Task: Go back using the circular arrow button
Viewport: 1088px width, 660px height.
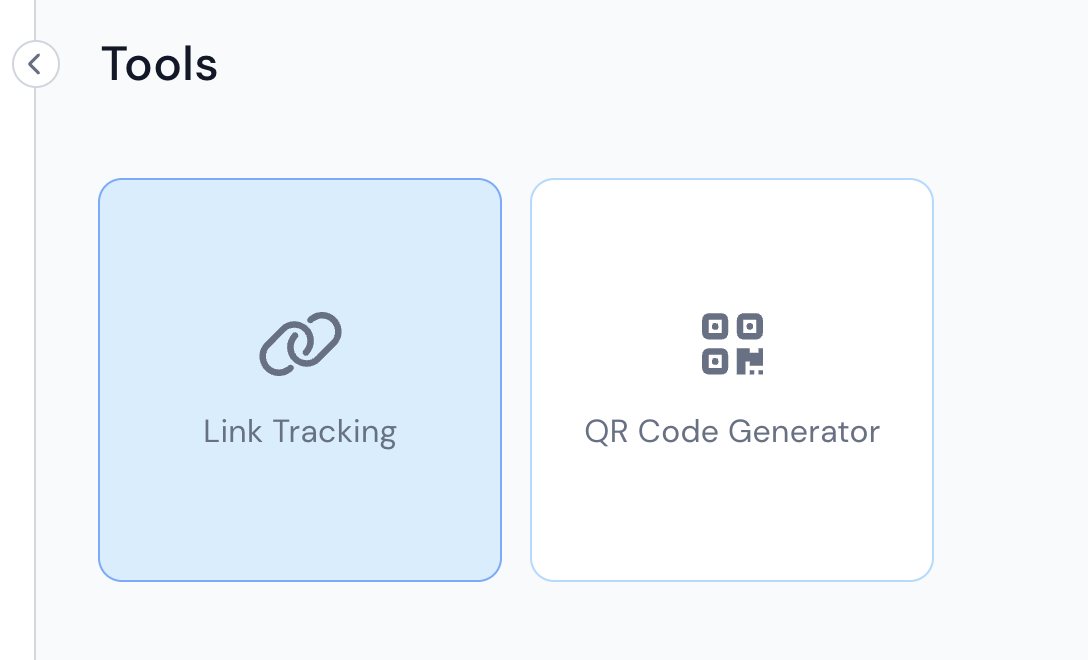Action: pyautogui.click(x=36, y=64)
